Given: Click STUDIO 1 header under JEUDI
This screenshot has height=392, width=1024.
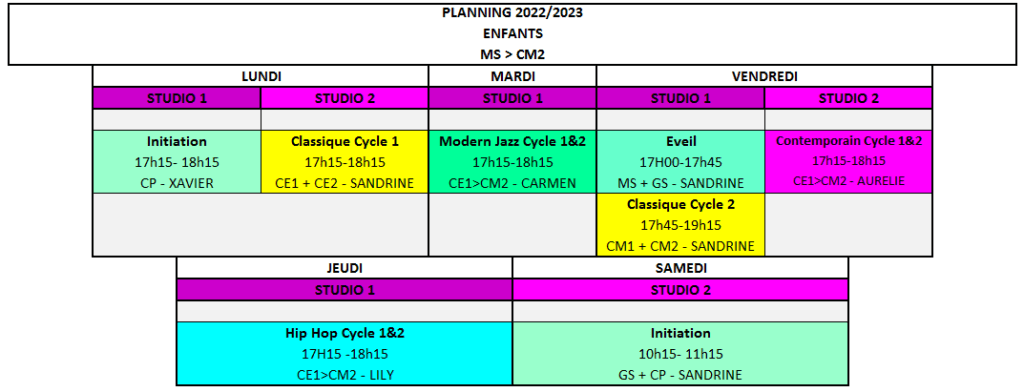Looking at the screenshot, I should [345, 290].
